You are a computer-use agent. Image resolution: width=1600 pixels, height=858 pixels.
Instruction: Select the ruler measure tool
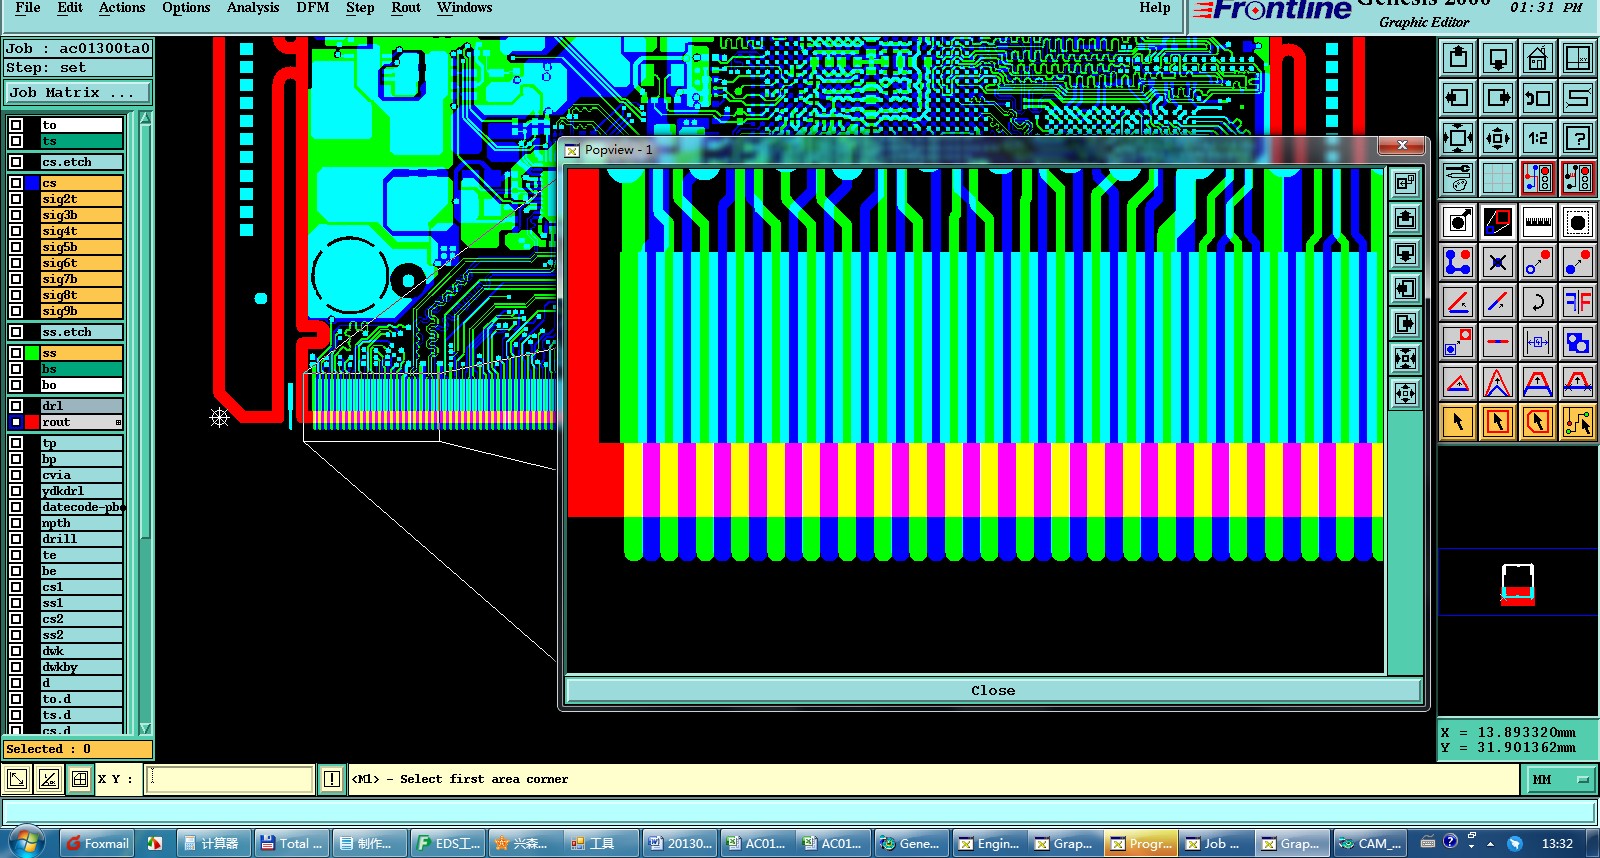point(1538,222)
